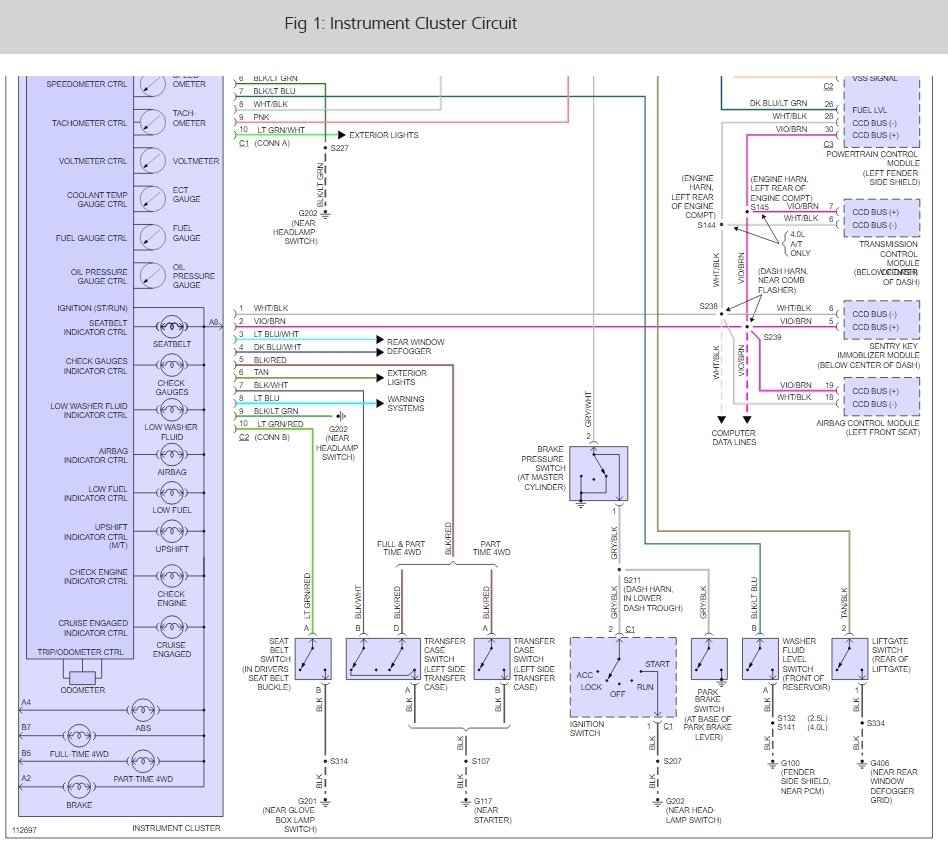Select the fuel gauge symbol

[152, 237]
